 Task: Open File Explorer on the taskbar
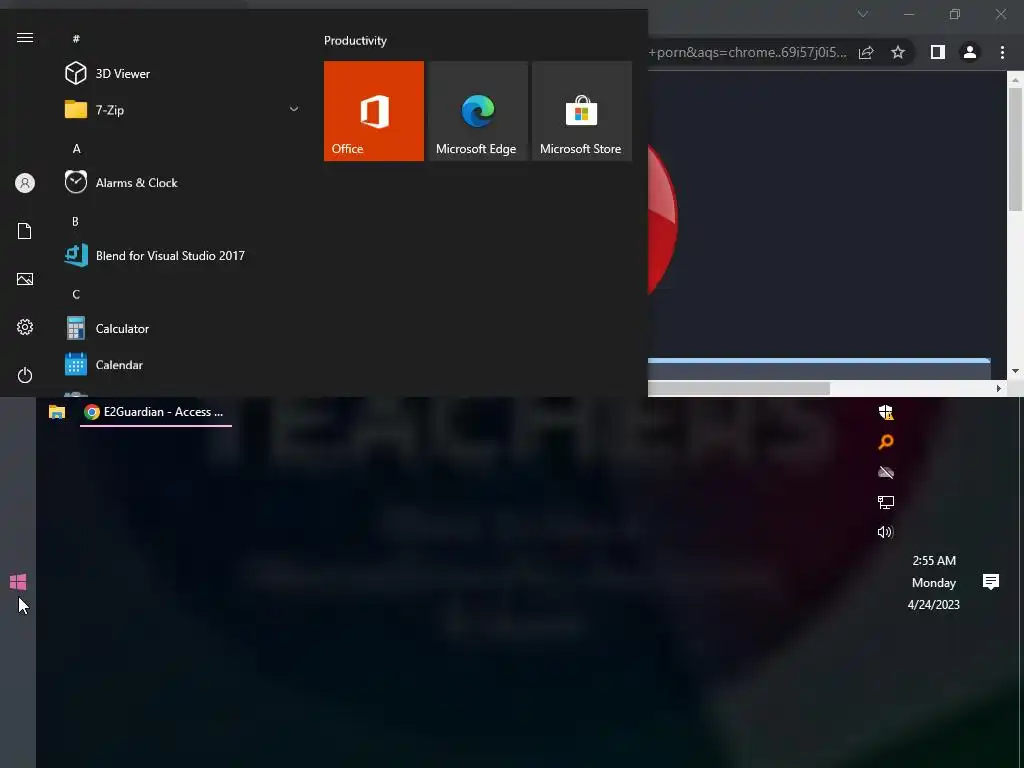click(57, 412)
